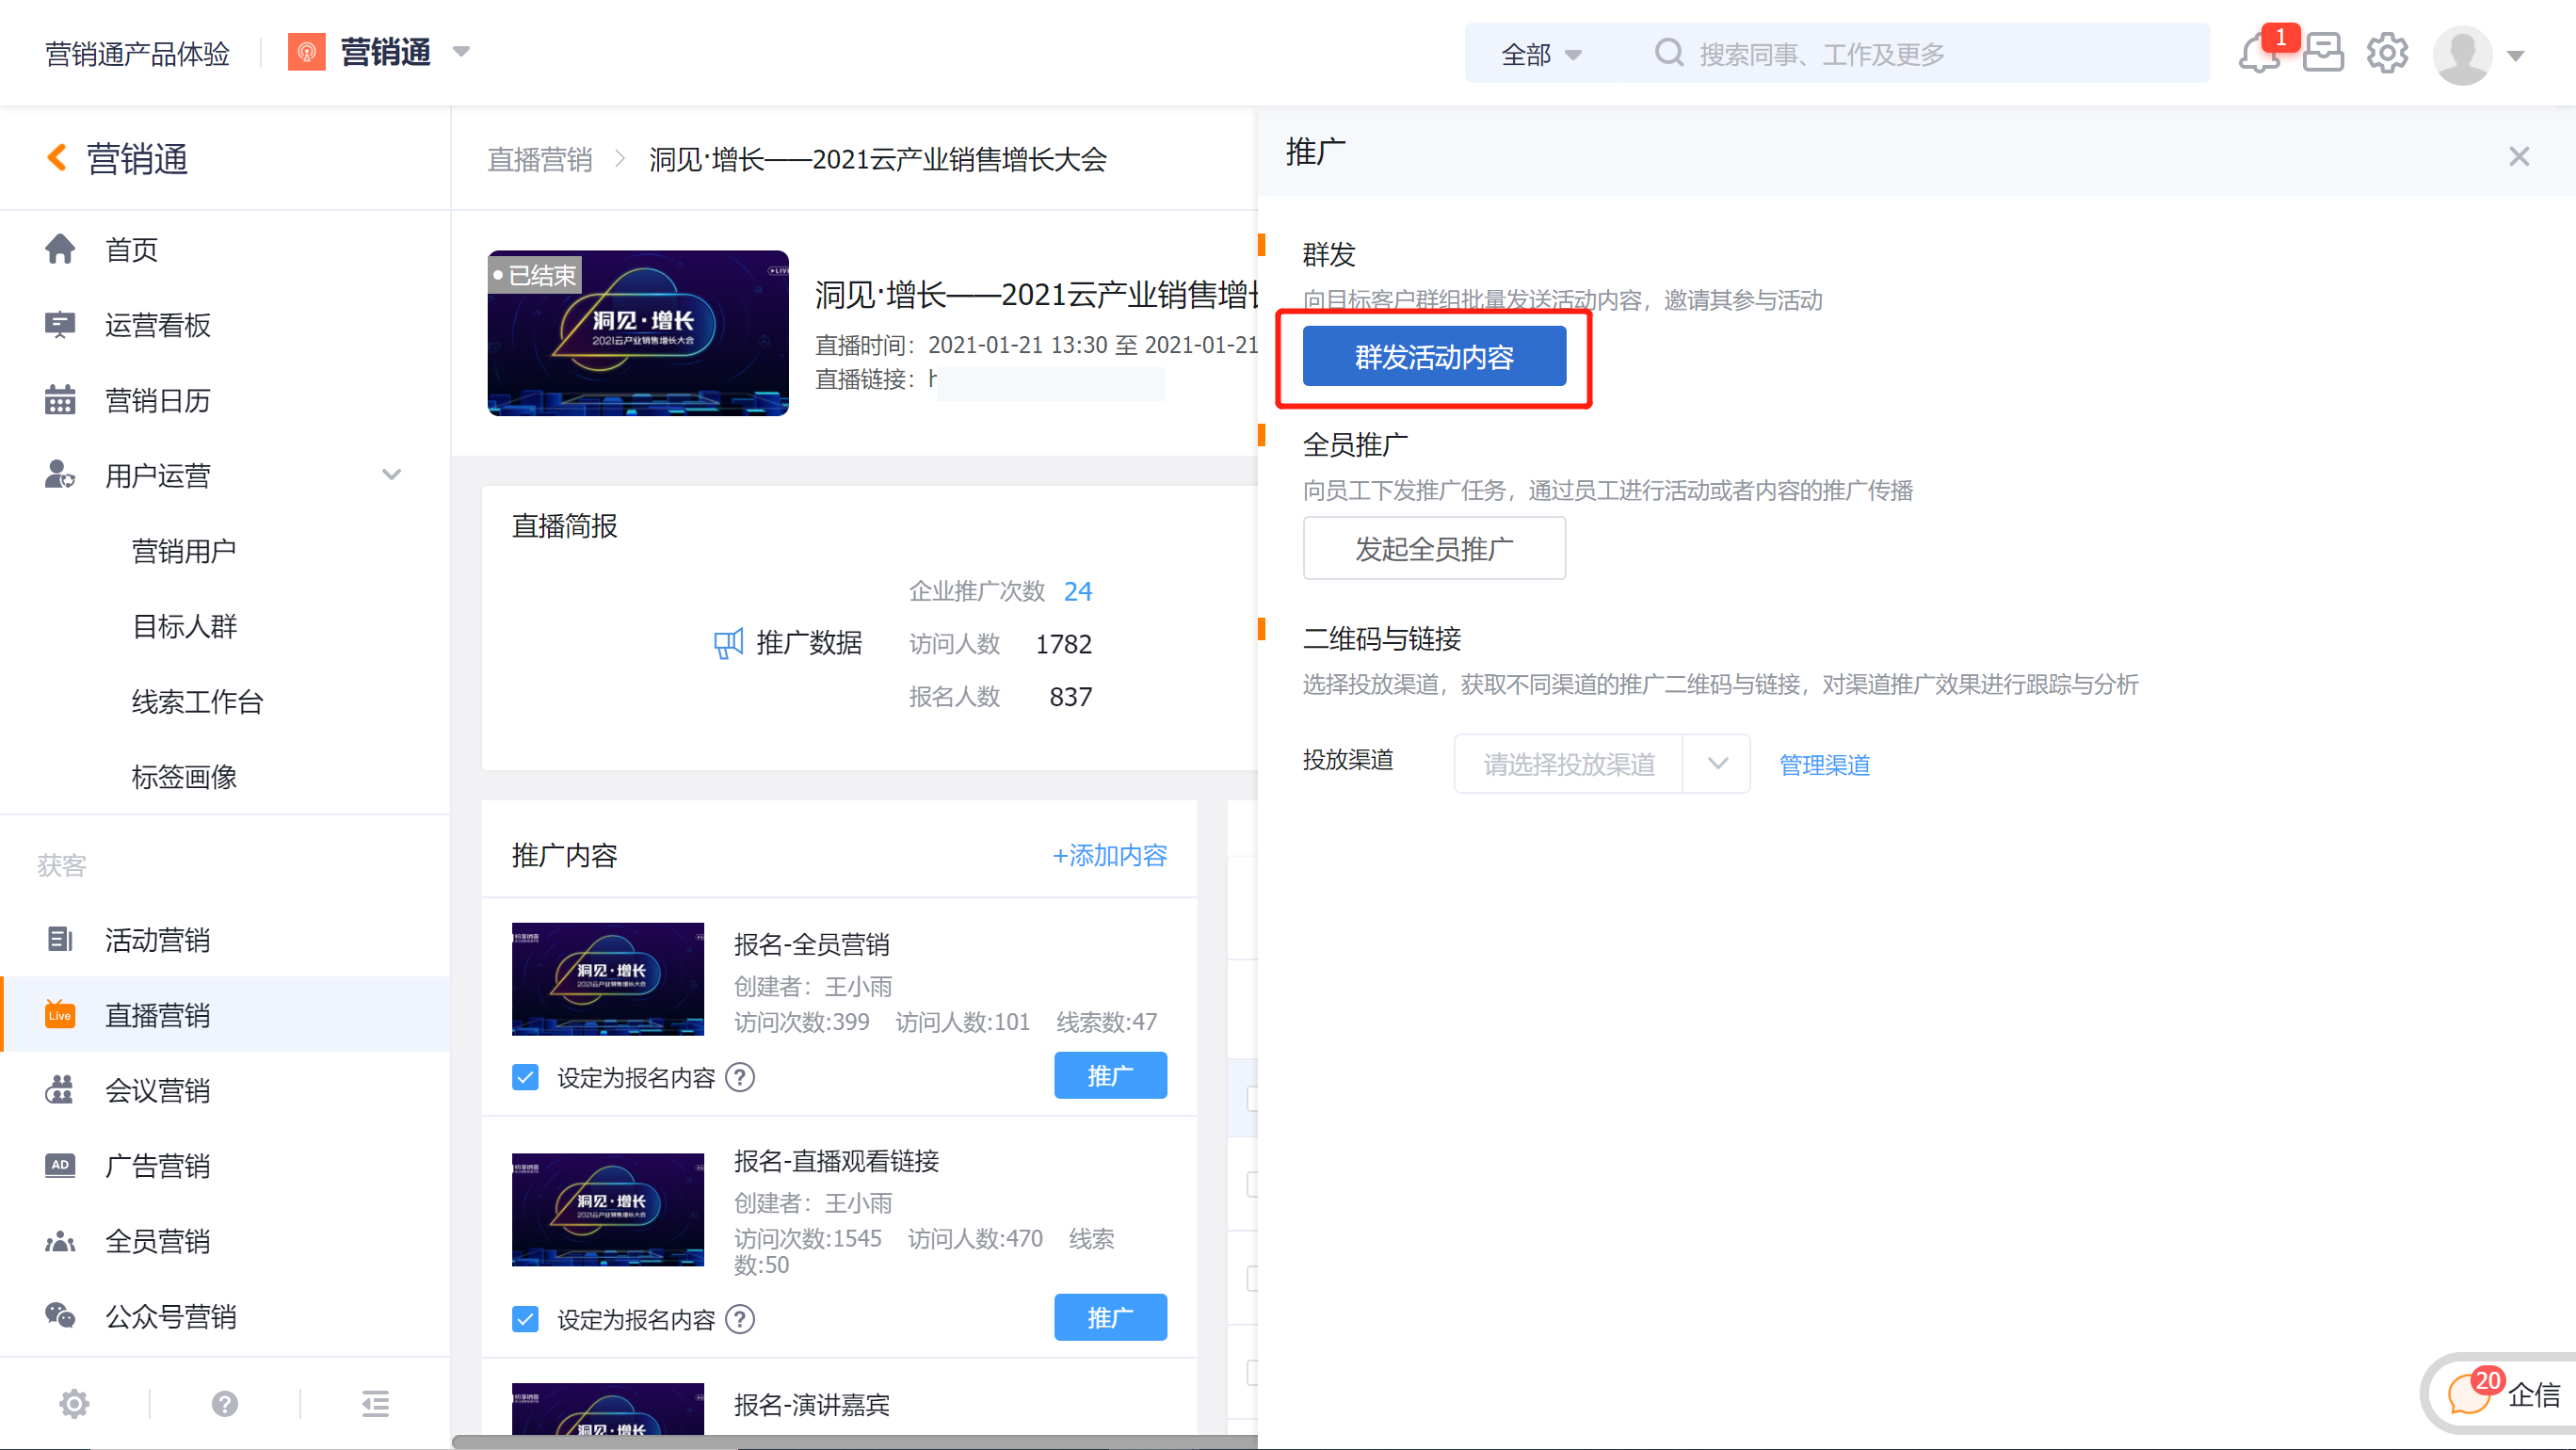Collapse the sidebar with the indent icon
2576x1450 pixels.
tap(375, 1404)
